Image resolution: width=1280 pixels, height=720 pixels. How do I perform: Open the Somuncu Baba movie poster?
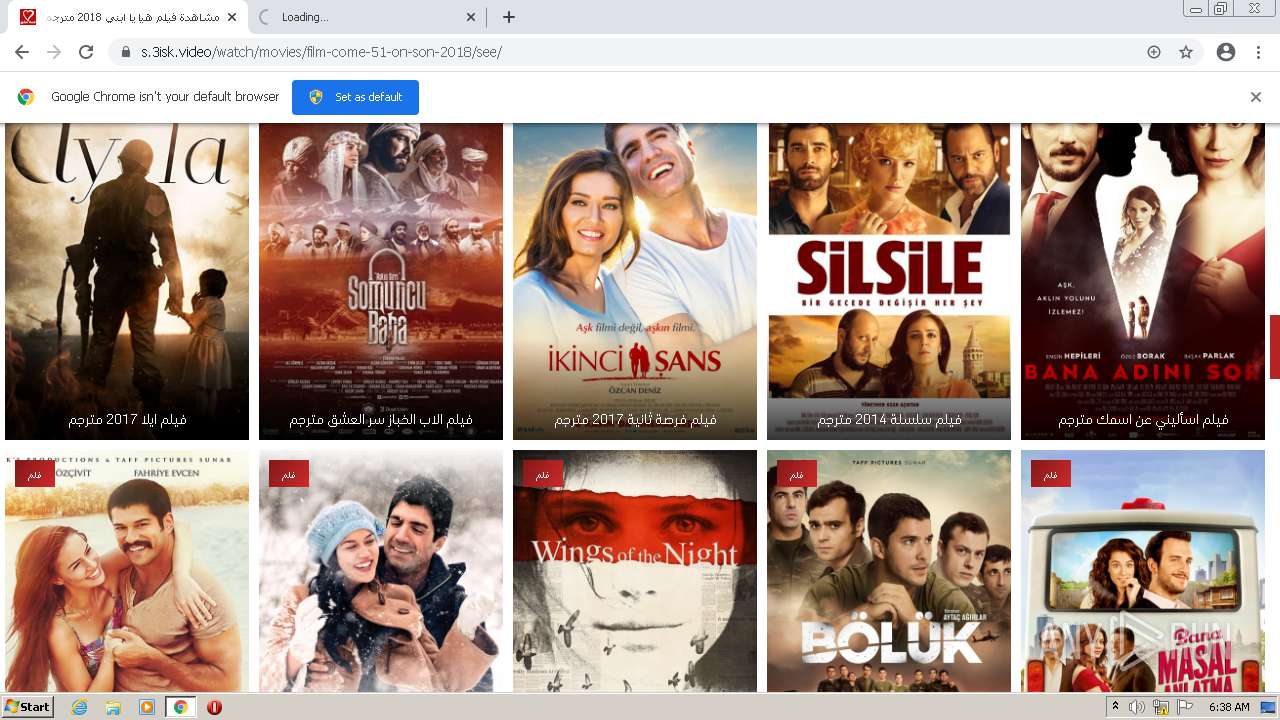tap(381, 281)
